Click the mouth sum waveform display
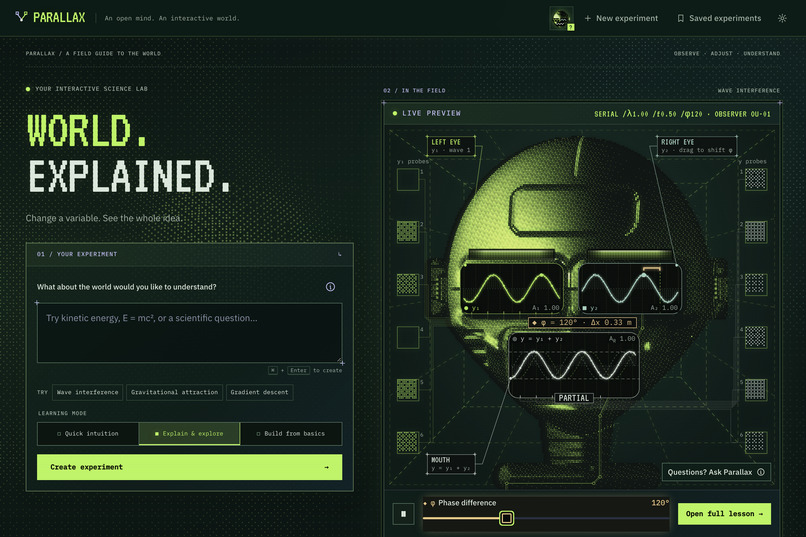The image size is (806, 537). tap(574, 365)
